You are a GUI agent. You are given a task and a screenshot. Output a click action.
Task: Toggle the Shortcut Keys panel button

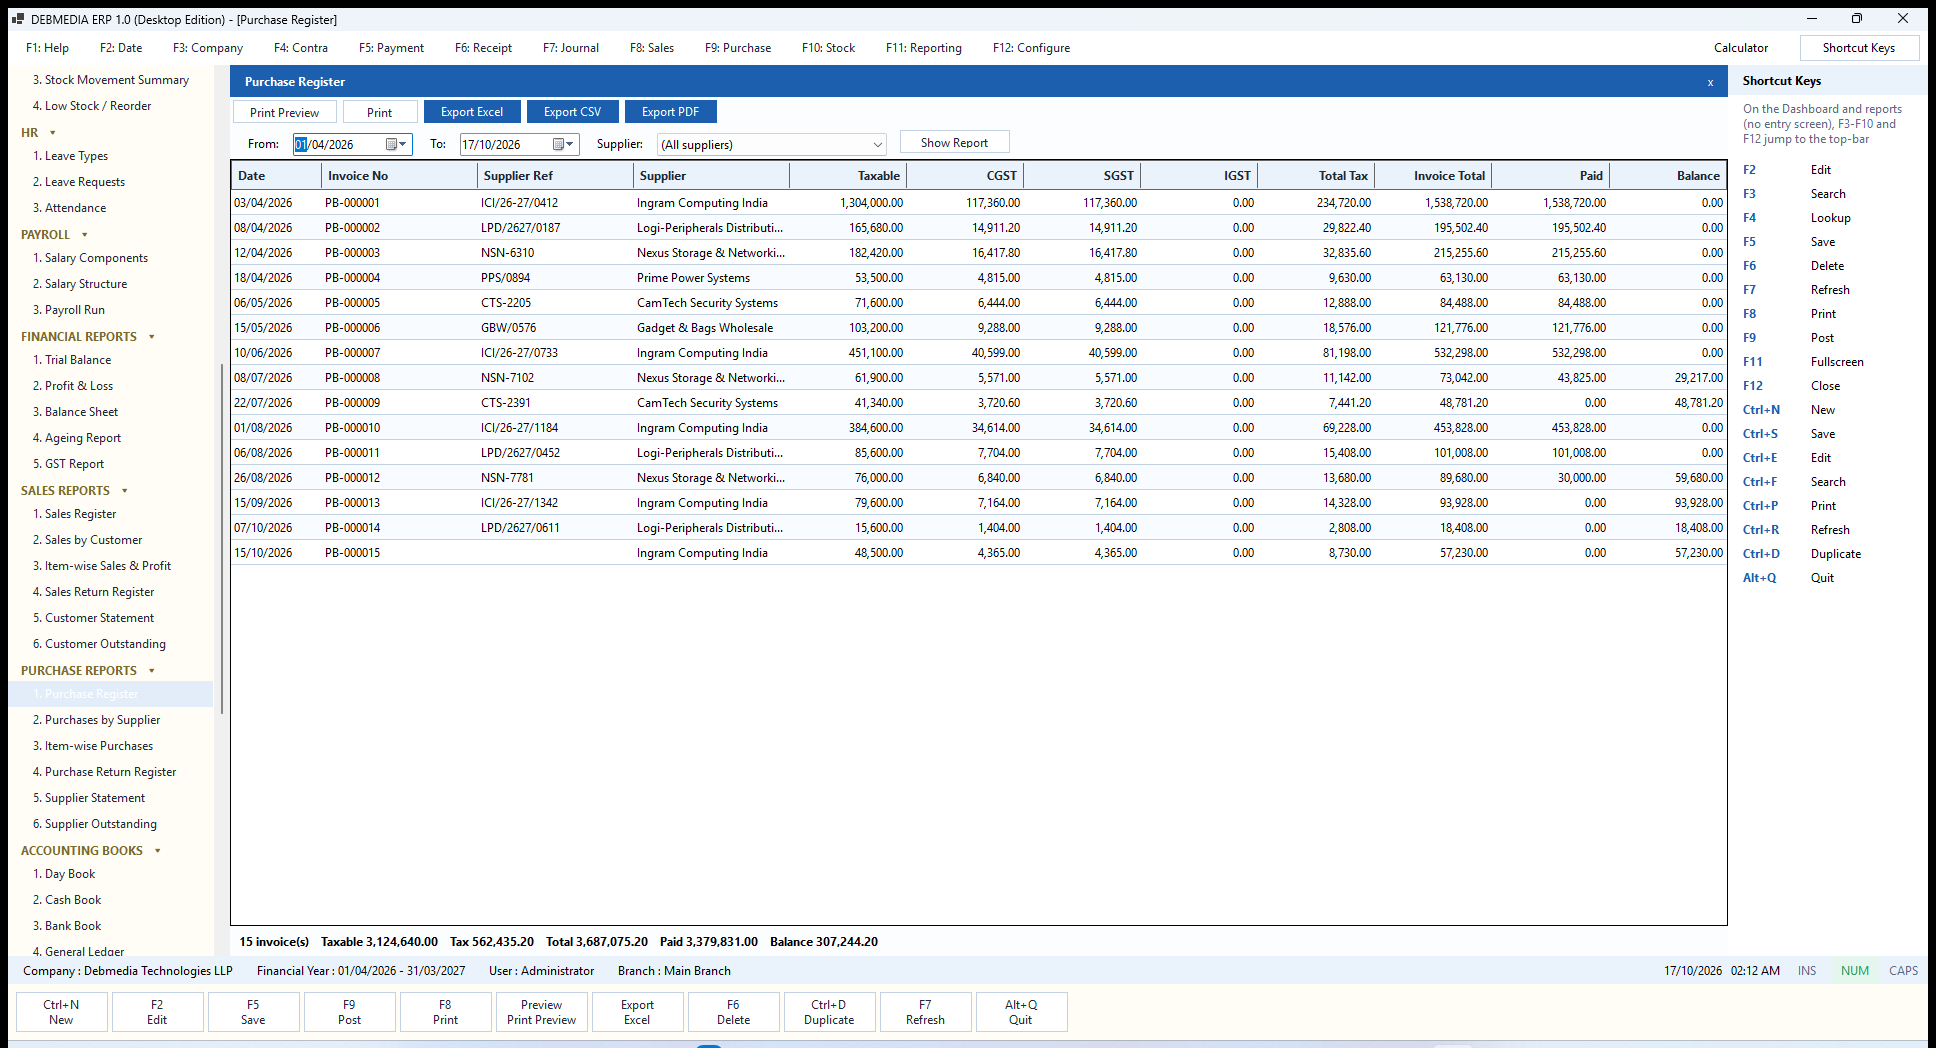coord(1859,48)
